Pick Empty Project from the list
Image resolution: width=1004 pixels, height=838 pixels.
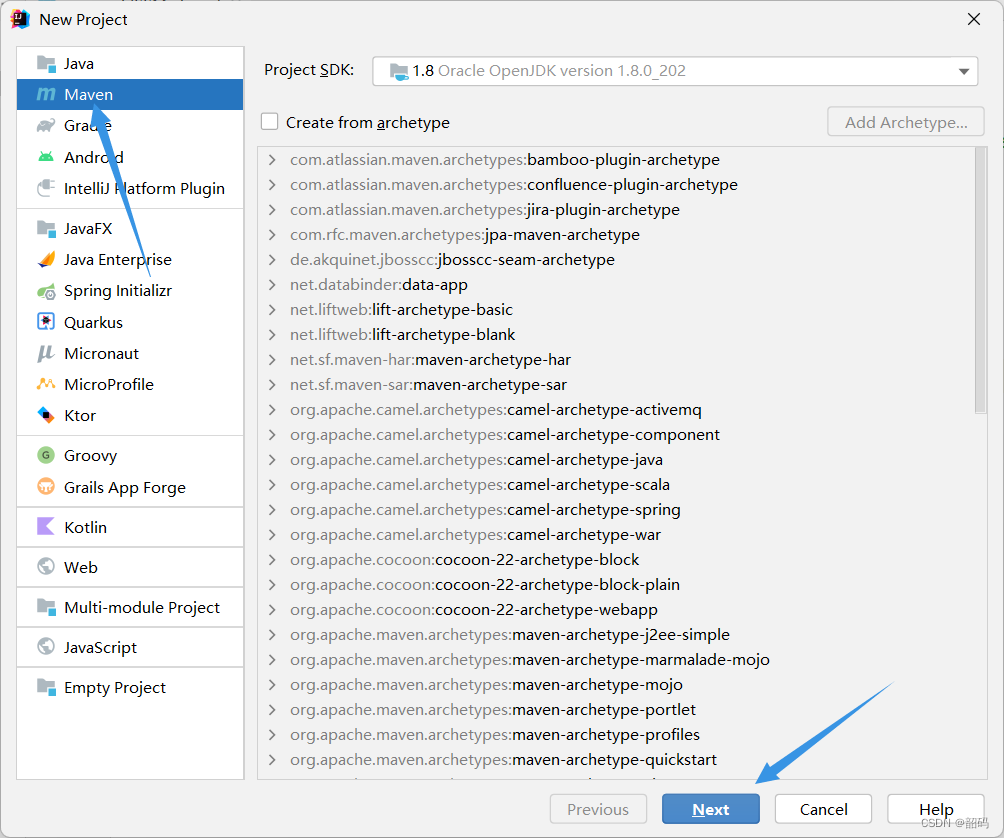coord(130,687)
